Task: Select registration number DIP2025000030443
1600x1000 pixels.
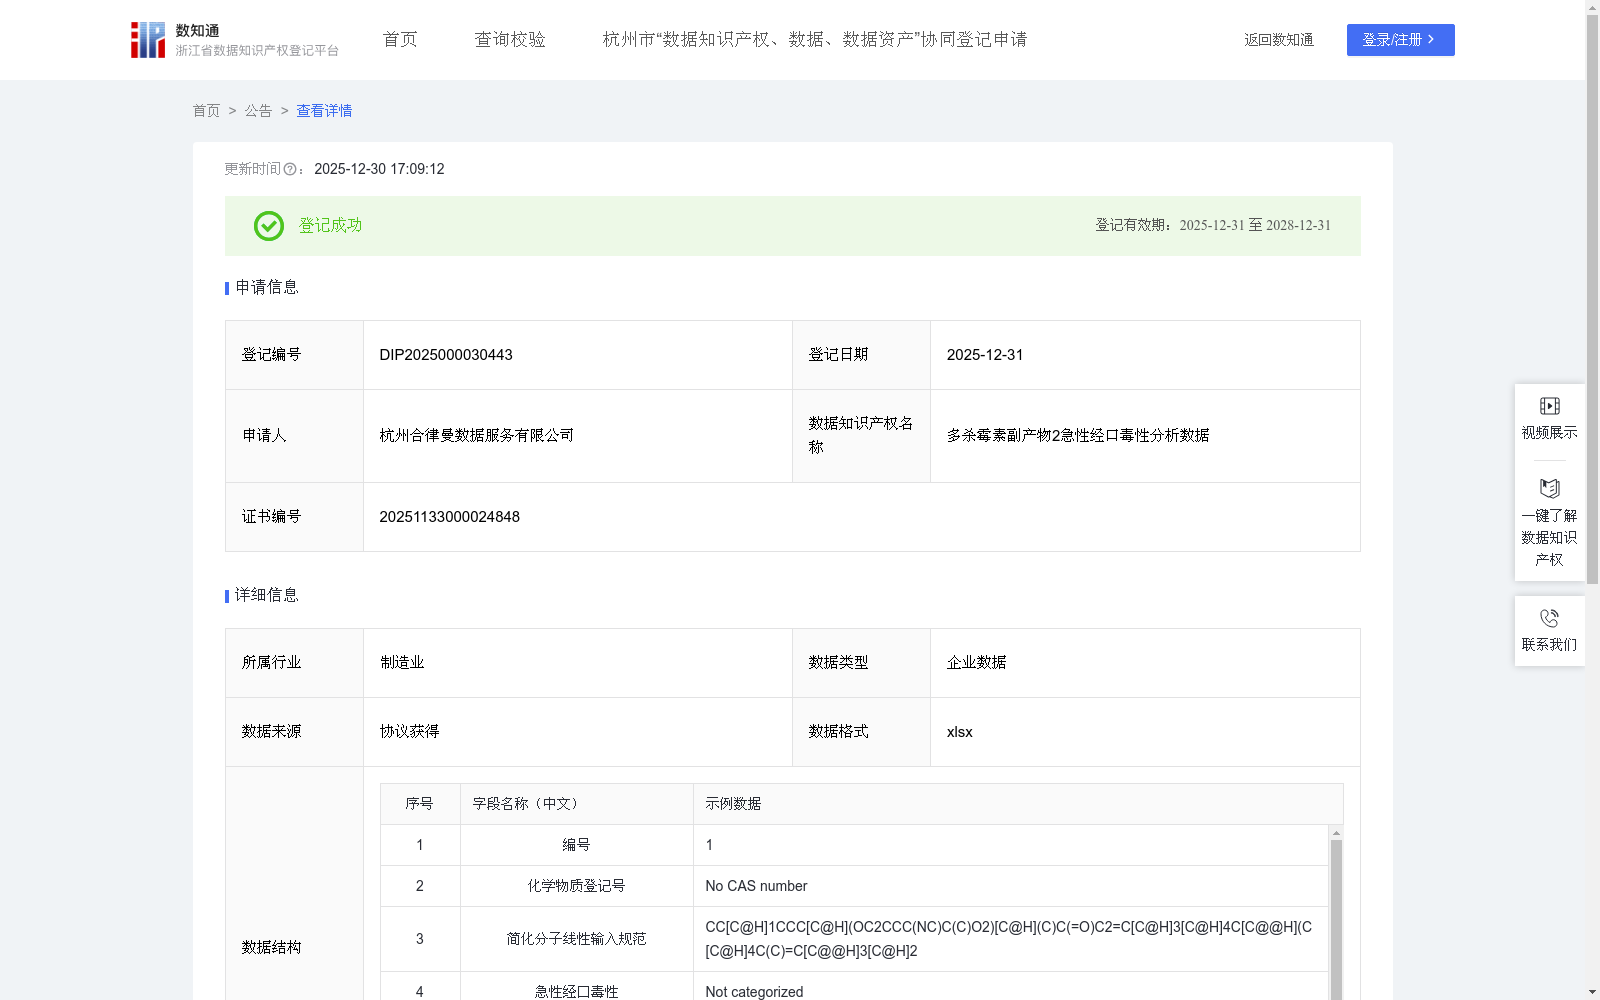Action: pyautogui.click(x=446, y=355)
